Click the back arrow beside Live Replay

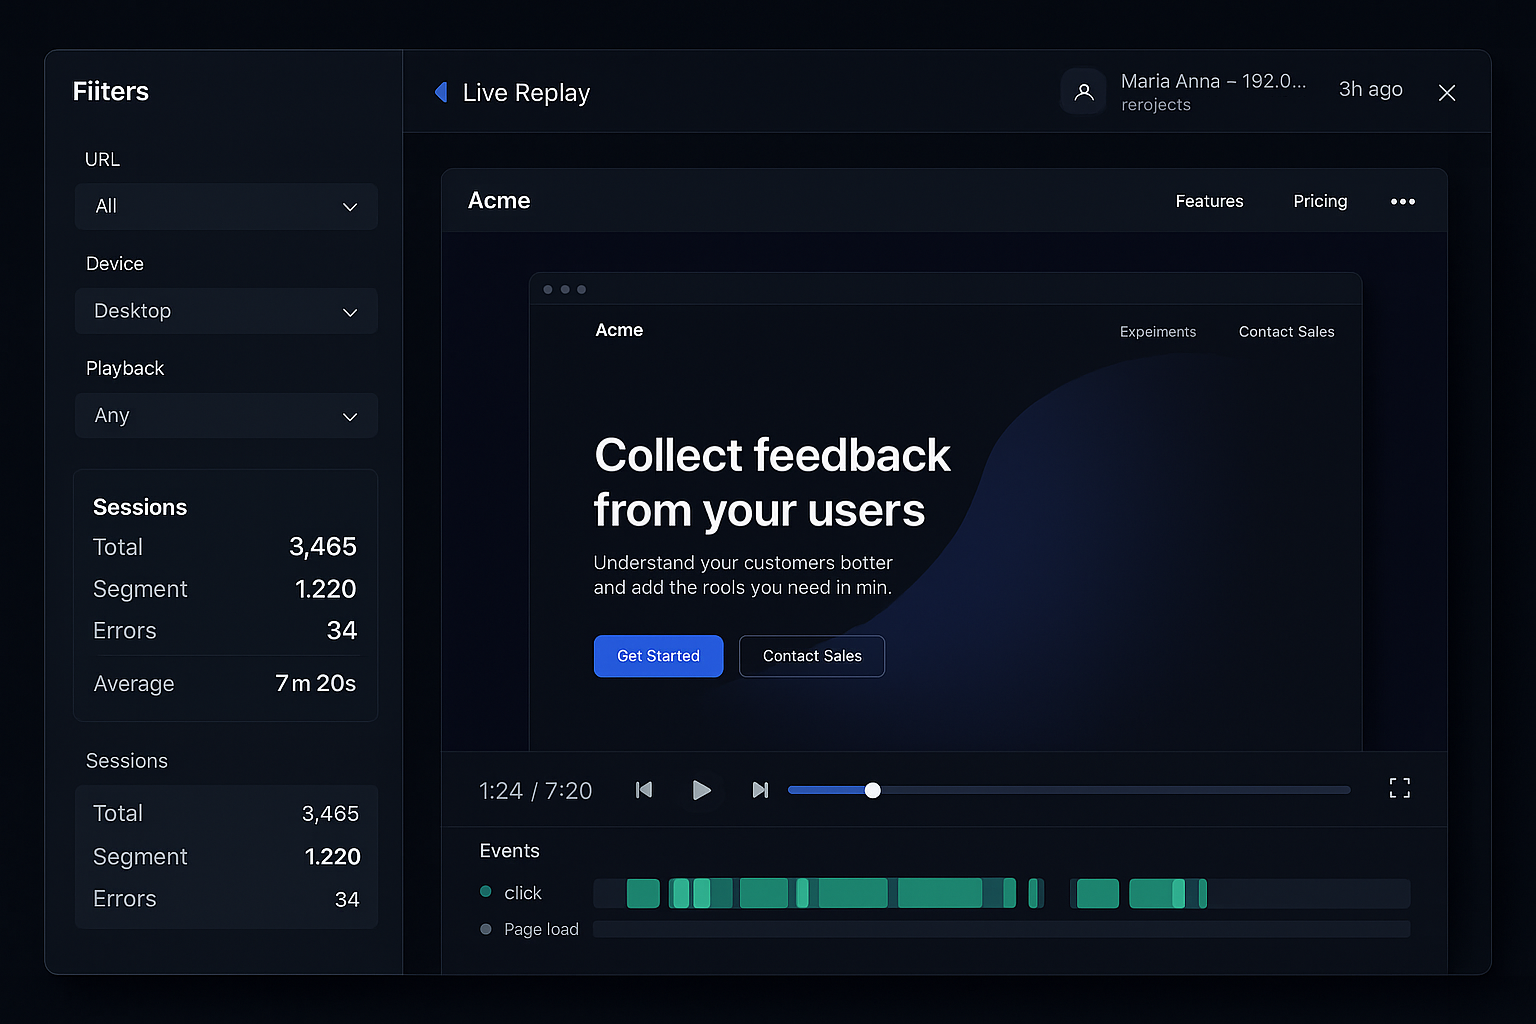pos(441,92)
